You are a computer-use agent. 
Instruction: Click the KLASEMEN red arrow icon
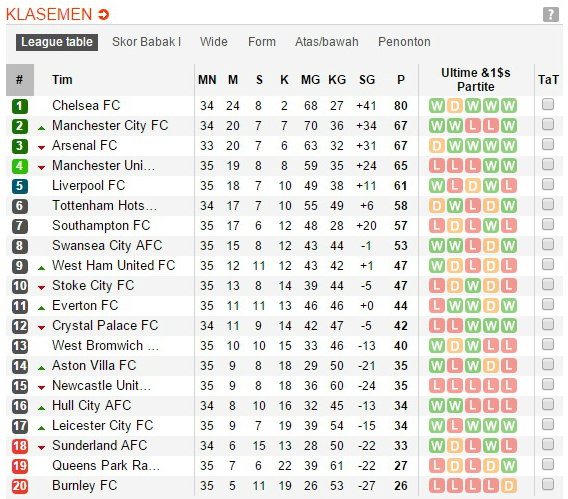tap(104, 14)
